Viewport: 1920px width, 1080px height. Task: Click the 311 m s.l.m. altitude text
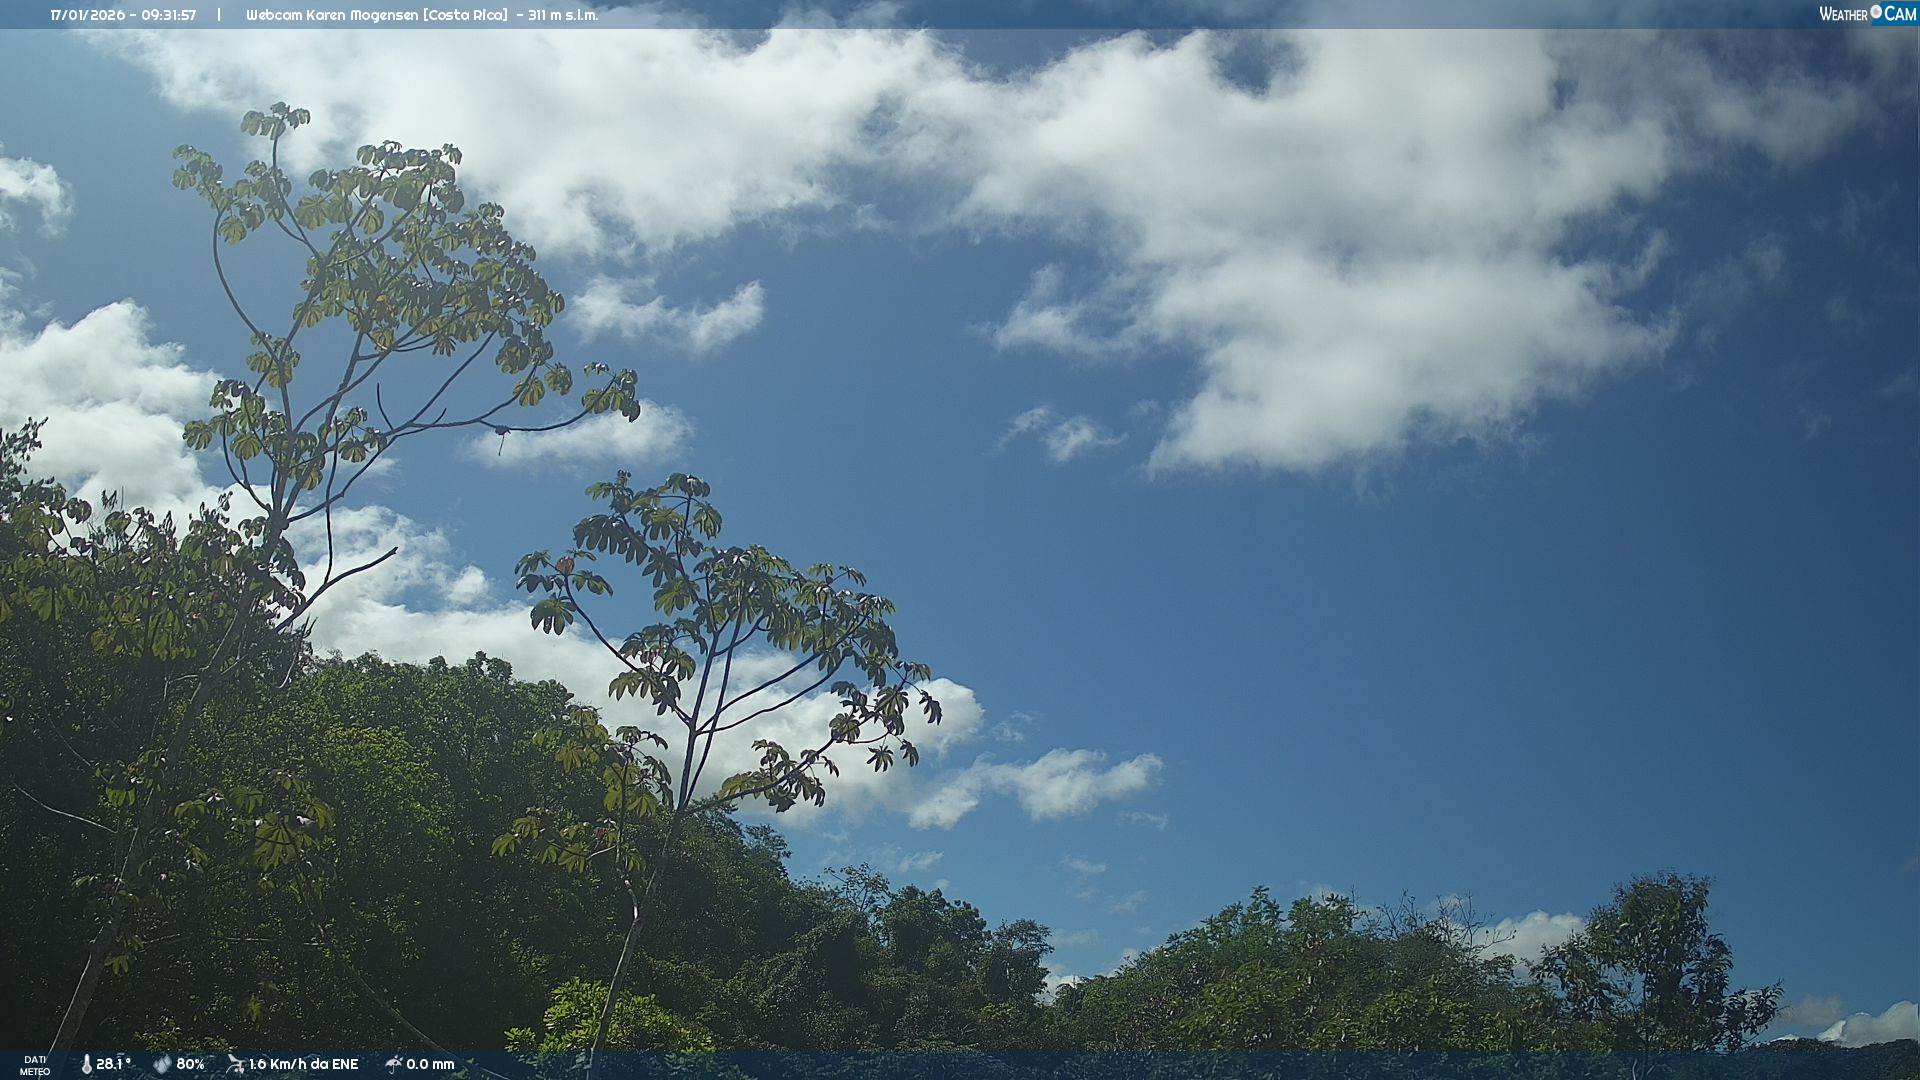(563, 15)
